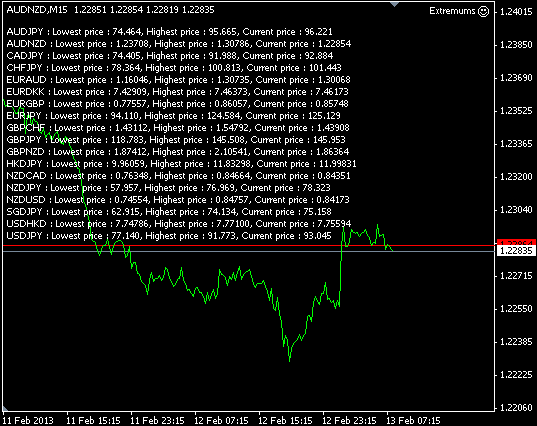Select the NZDUSD price row
Screen dimensions: 537x426
pos(178,200)
